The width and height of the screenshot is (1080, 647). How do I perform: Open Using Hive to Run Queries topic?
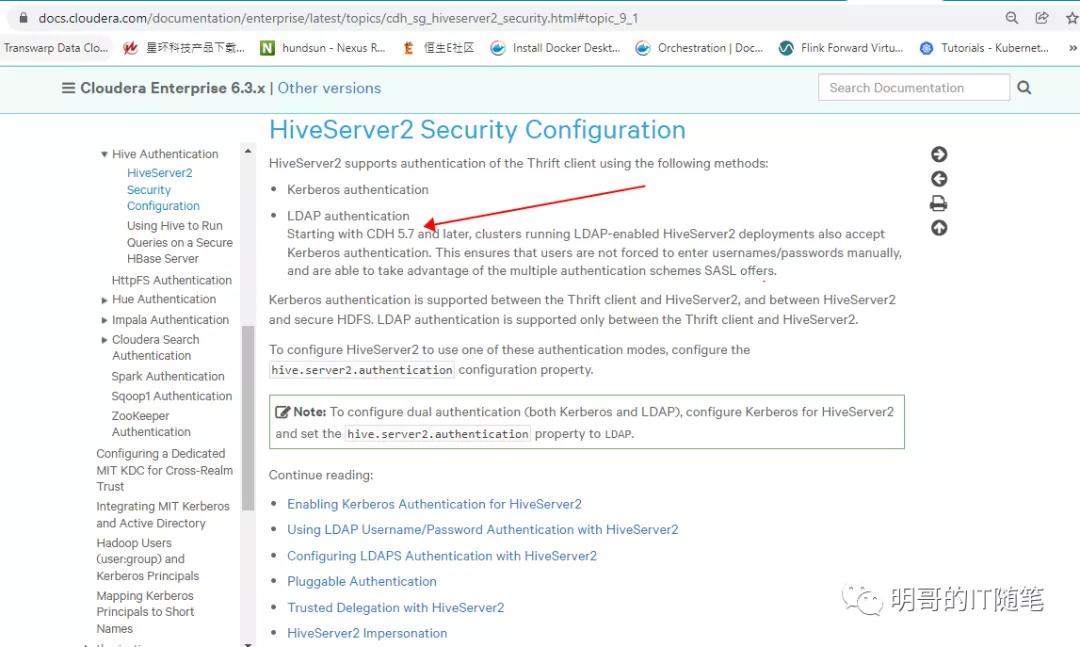(179, 242)
